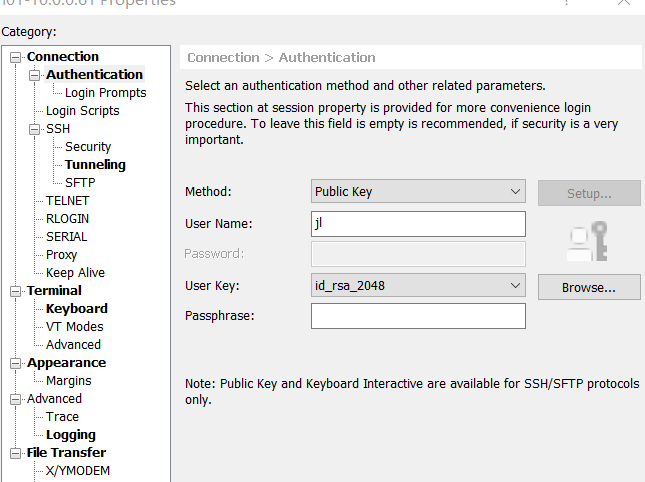Collapse the Appearance tree node
645x482 pixels.
(16, 363)
